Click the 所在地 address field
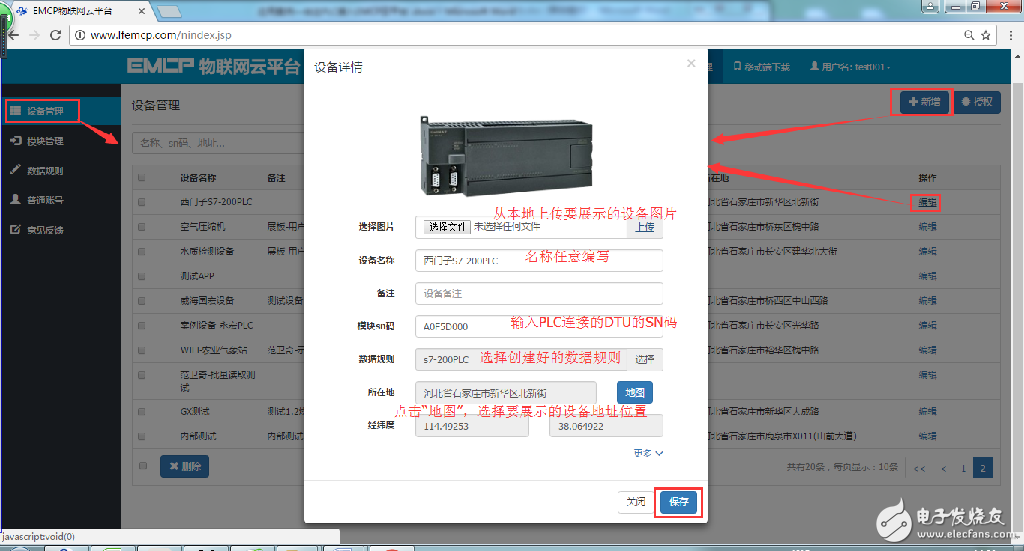Viewport: 1024px width, 551px height. [x=505, y=393]
